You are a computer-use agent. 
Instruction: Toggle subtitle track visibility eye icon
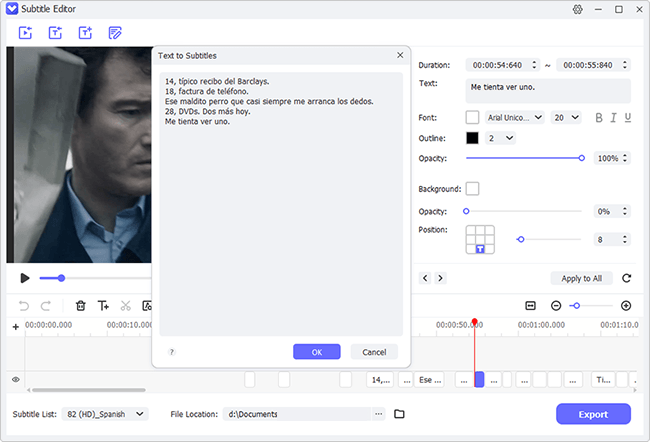pyautogui.click(x=16, y=379)
